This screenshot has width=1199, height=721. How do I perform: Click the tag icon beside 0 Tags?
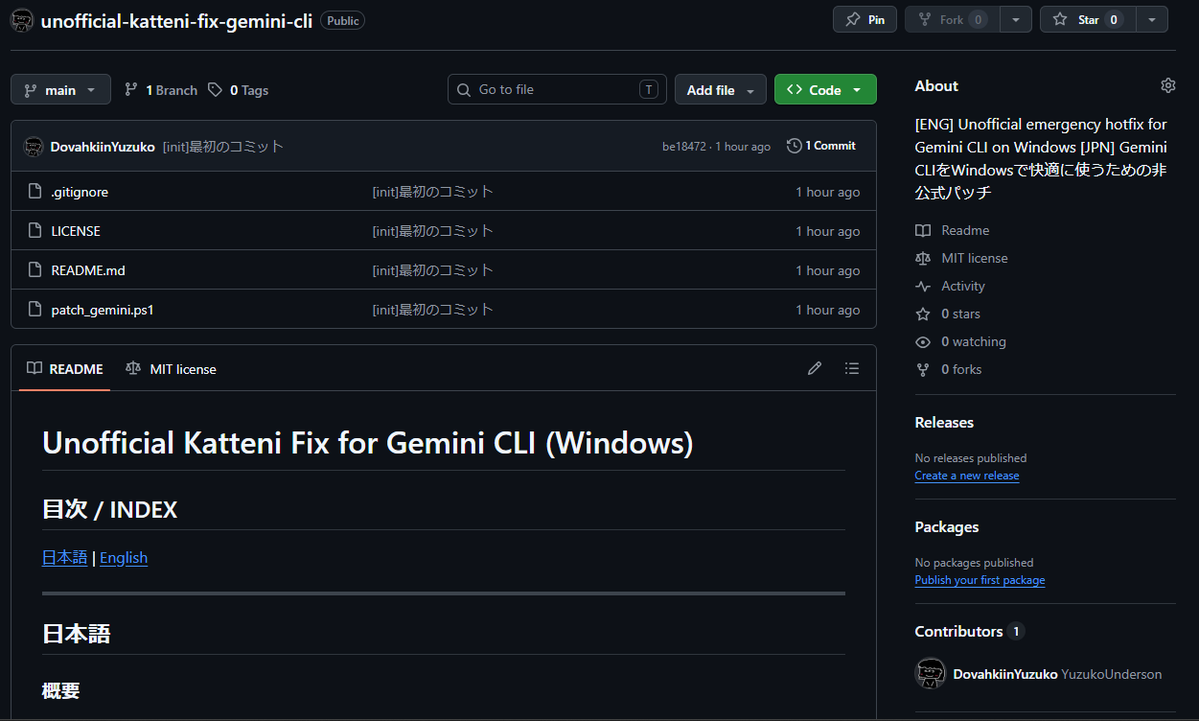coord(215,89)
